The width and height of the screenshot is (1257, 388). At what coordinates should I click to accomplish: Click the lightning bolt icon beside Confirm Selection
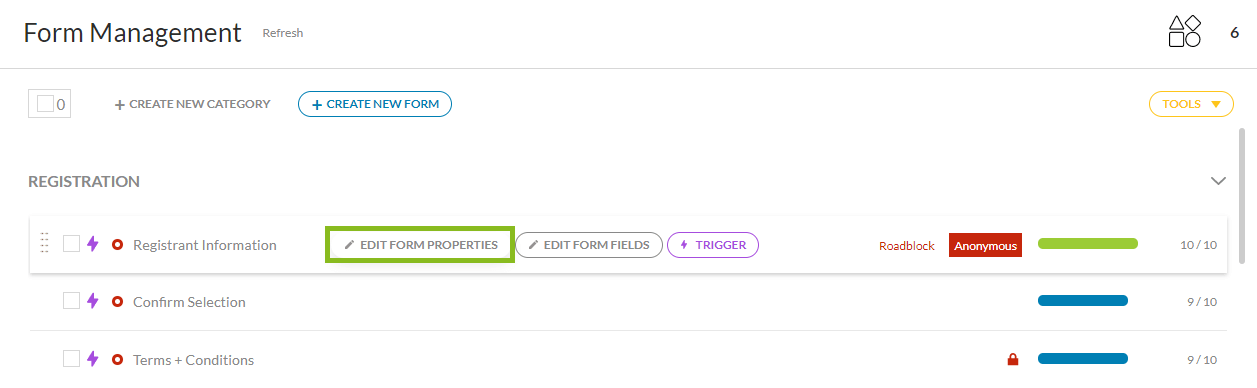point(93,301)
